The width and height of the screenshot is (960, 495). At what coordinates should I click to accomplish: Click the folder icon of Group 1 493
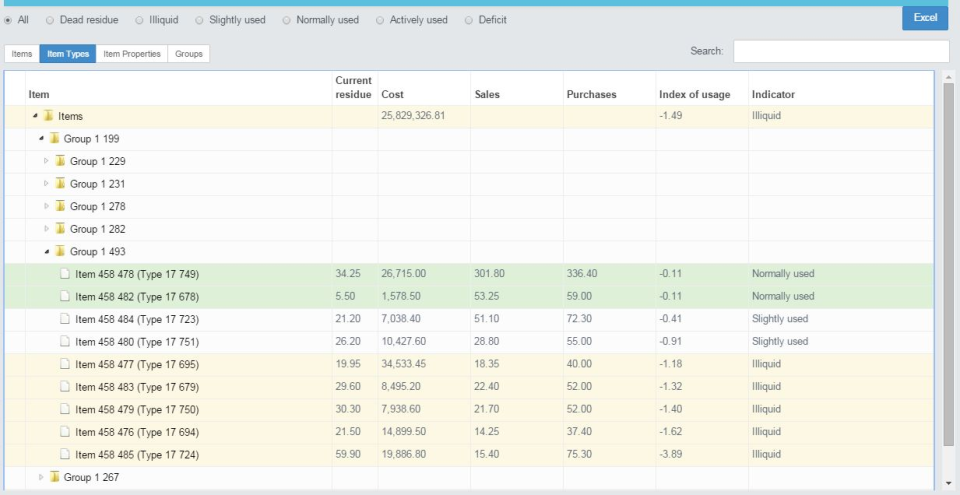(60, 251)
